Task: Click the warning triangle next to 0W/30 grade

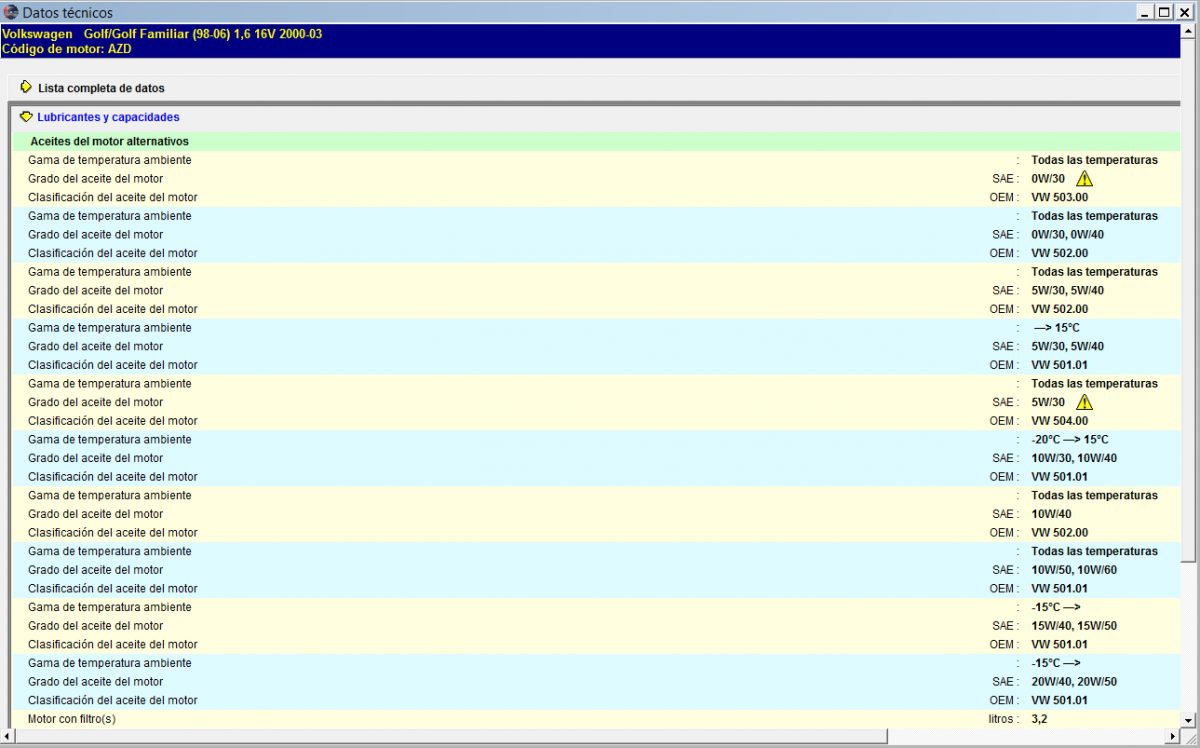Action: click(x=1084, y=178)
